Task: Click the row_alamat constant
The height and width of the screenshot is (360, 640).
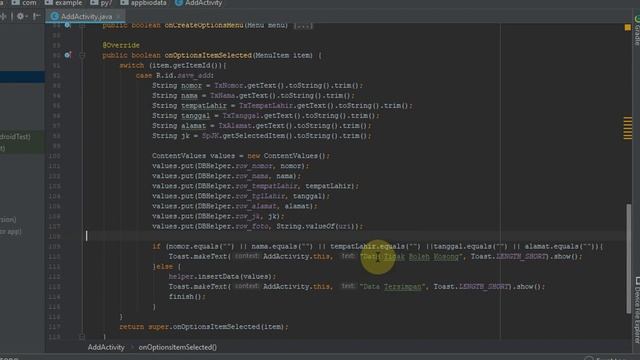Action: click(x=256, y=206)
